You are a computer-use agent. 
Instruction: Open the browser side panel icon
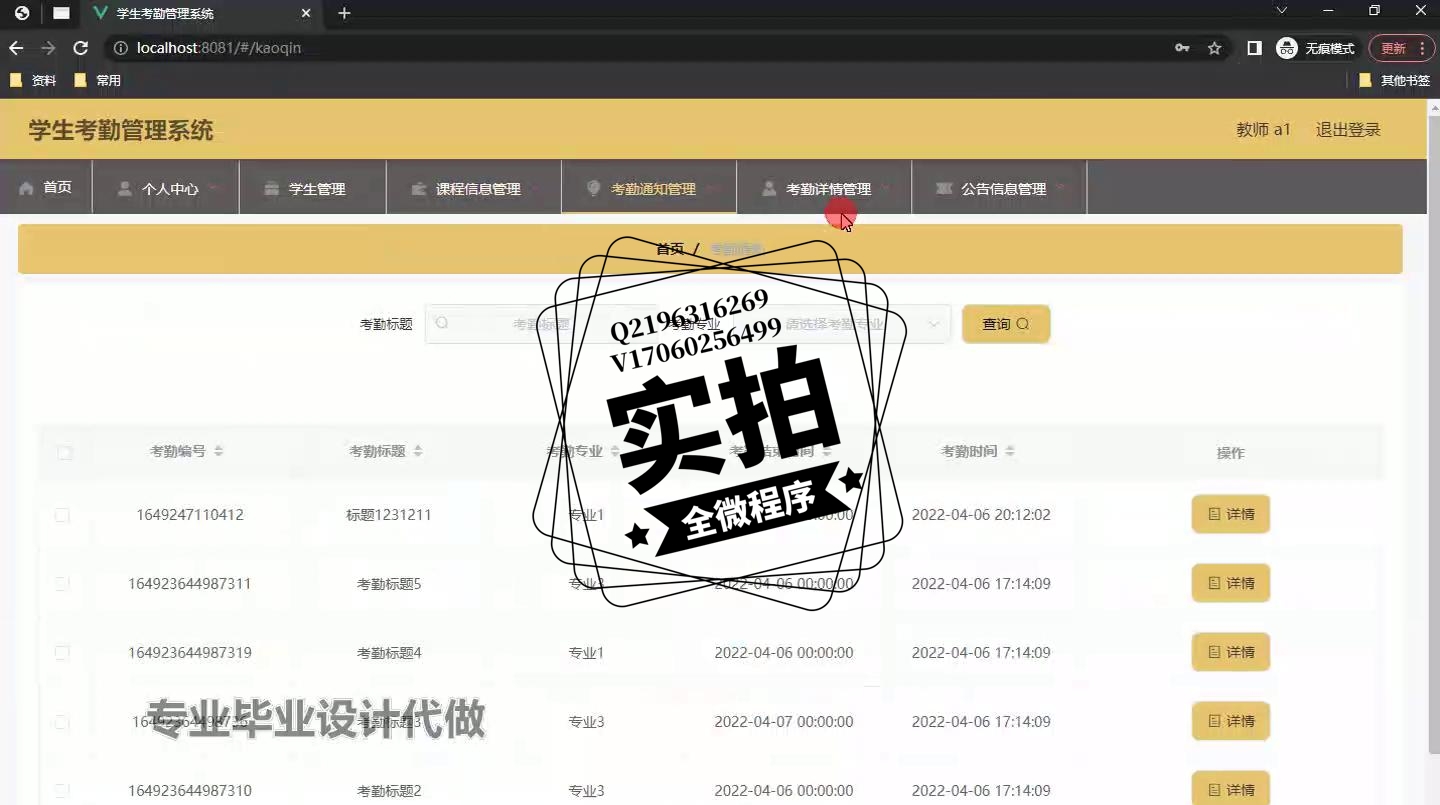tap(1254, 48)
